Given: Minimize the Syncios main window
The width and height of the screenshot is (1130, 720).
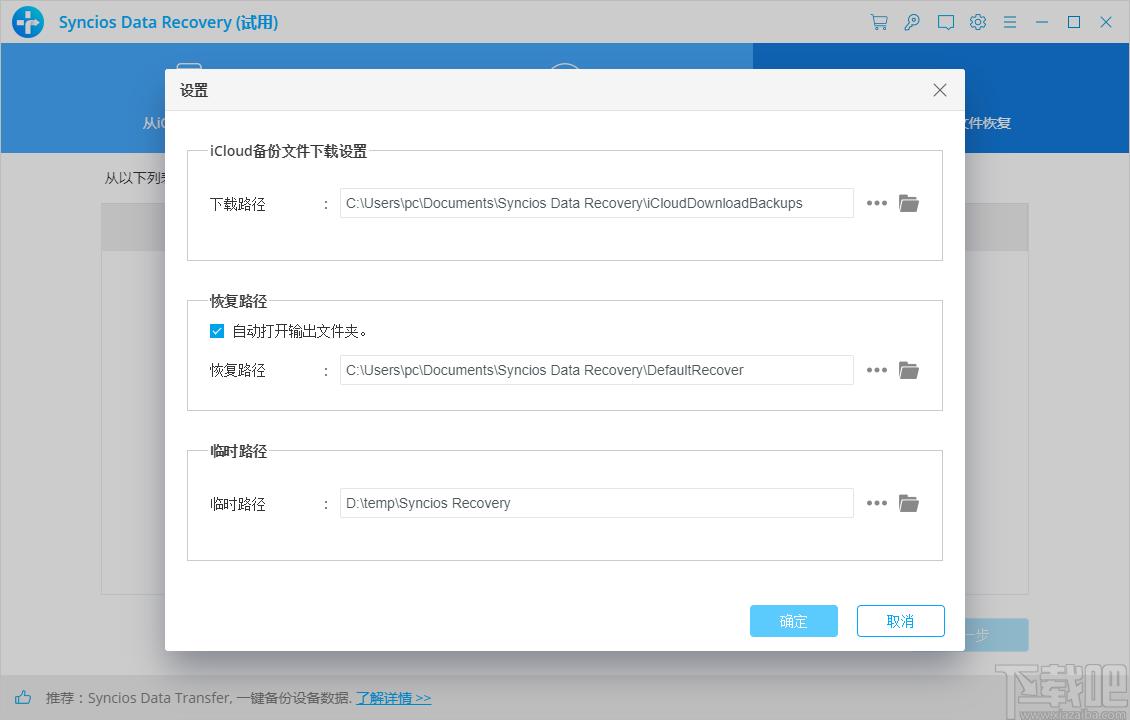Looking at the screenshot, I should point(1041,22).
